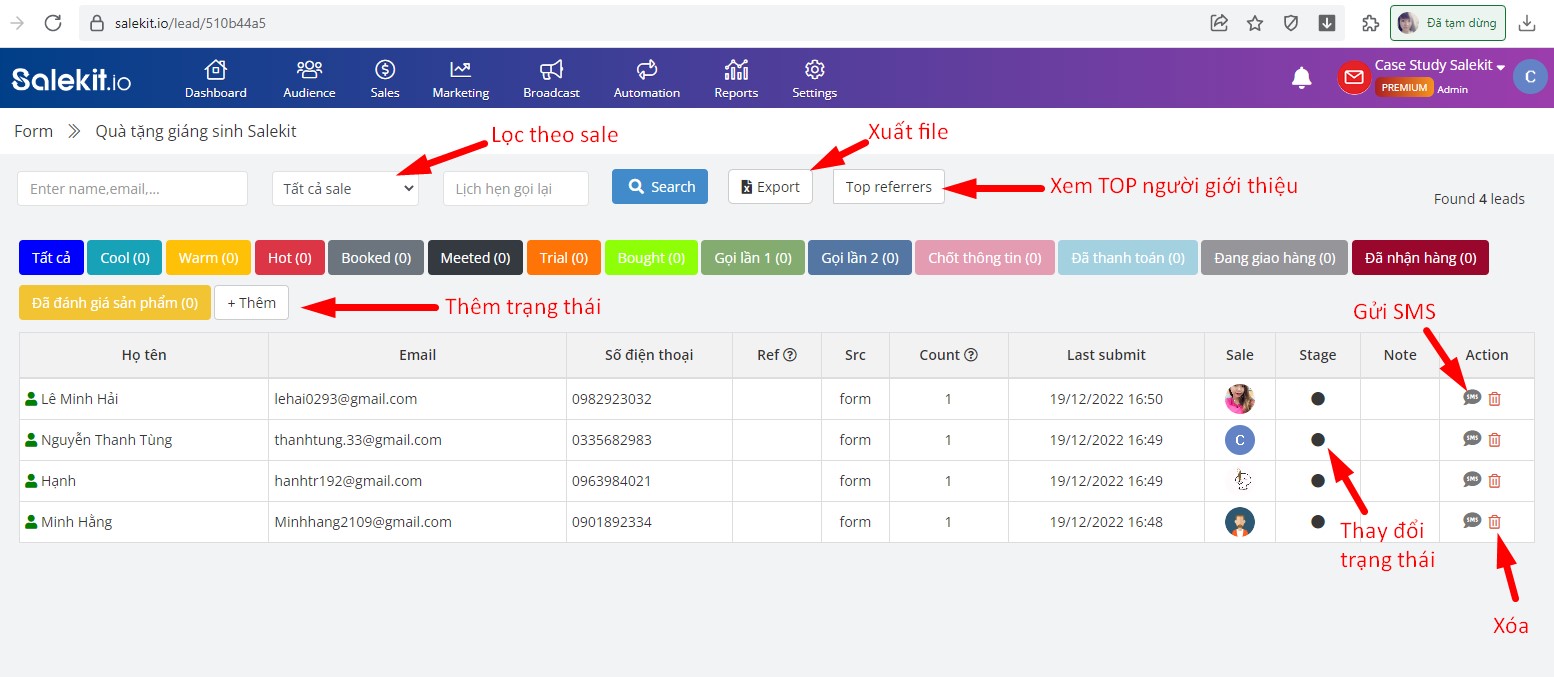Screen dimensions: 1554x677
Task: Share this page from the address bar
Action: [1219, 23]
